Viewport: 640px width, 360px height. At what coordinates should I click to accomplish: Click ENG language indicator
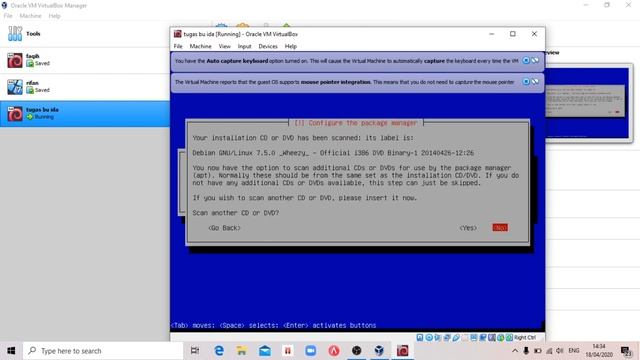574,351
